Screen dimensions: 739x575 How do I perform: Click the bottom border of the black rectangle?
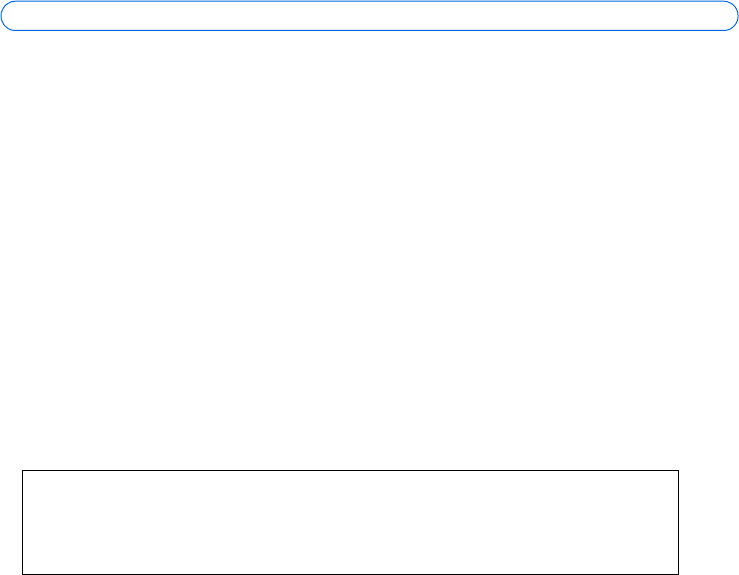[351, 574]
